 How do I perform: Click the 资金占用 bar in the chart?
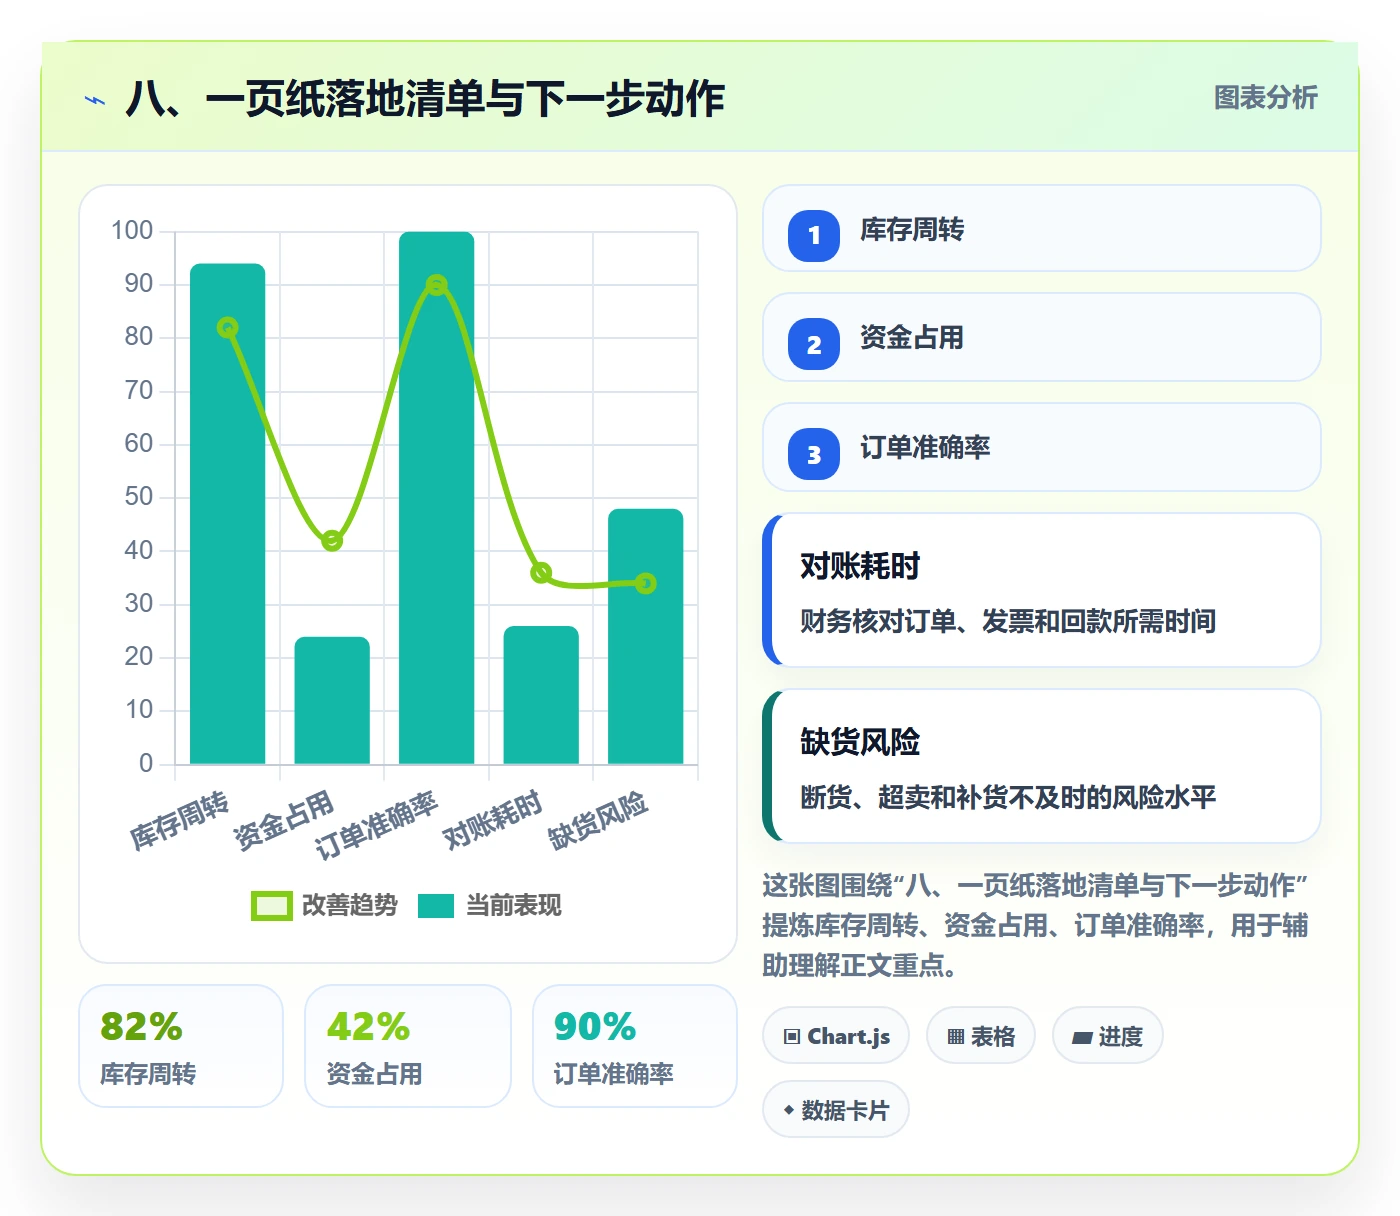coord(332,700)
